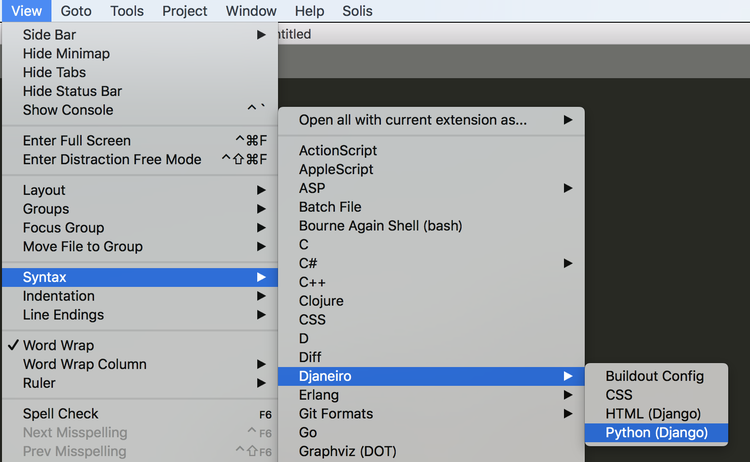Expand the Git Formats submenu
The image size is (750, 462).
[431, 414]
